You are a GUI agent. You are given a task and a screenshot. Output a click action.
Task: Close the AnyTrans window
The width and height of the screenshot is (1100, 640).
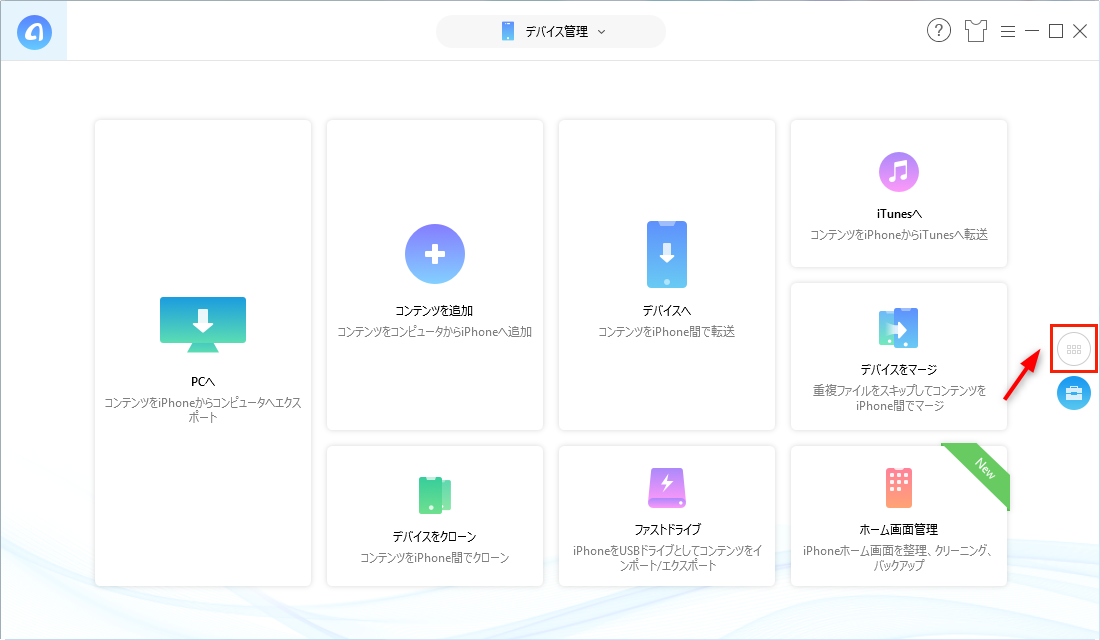[x=1080, y=32]
